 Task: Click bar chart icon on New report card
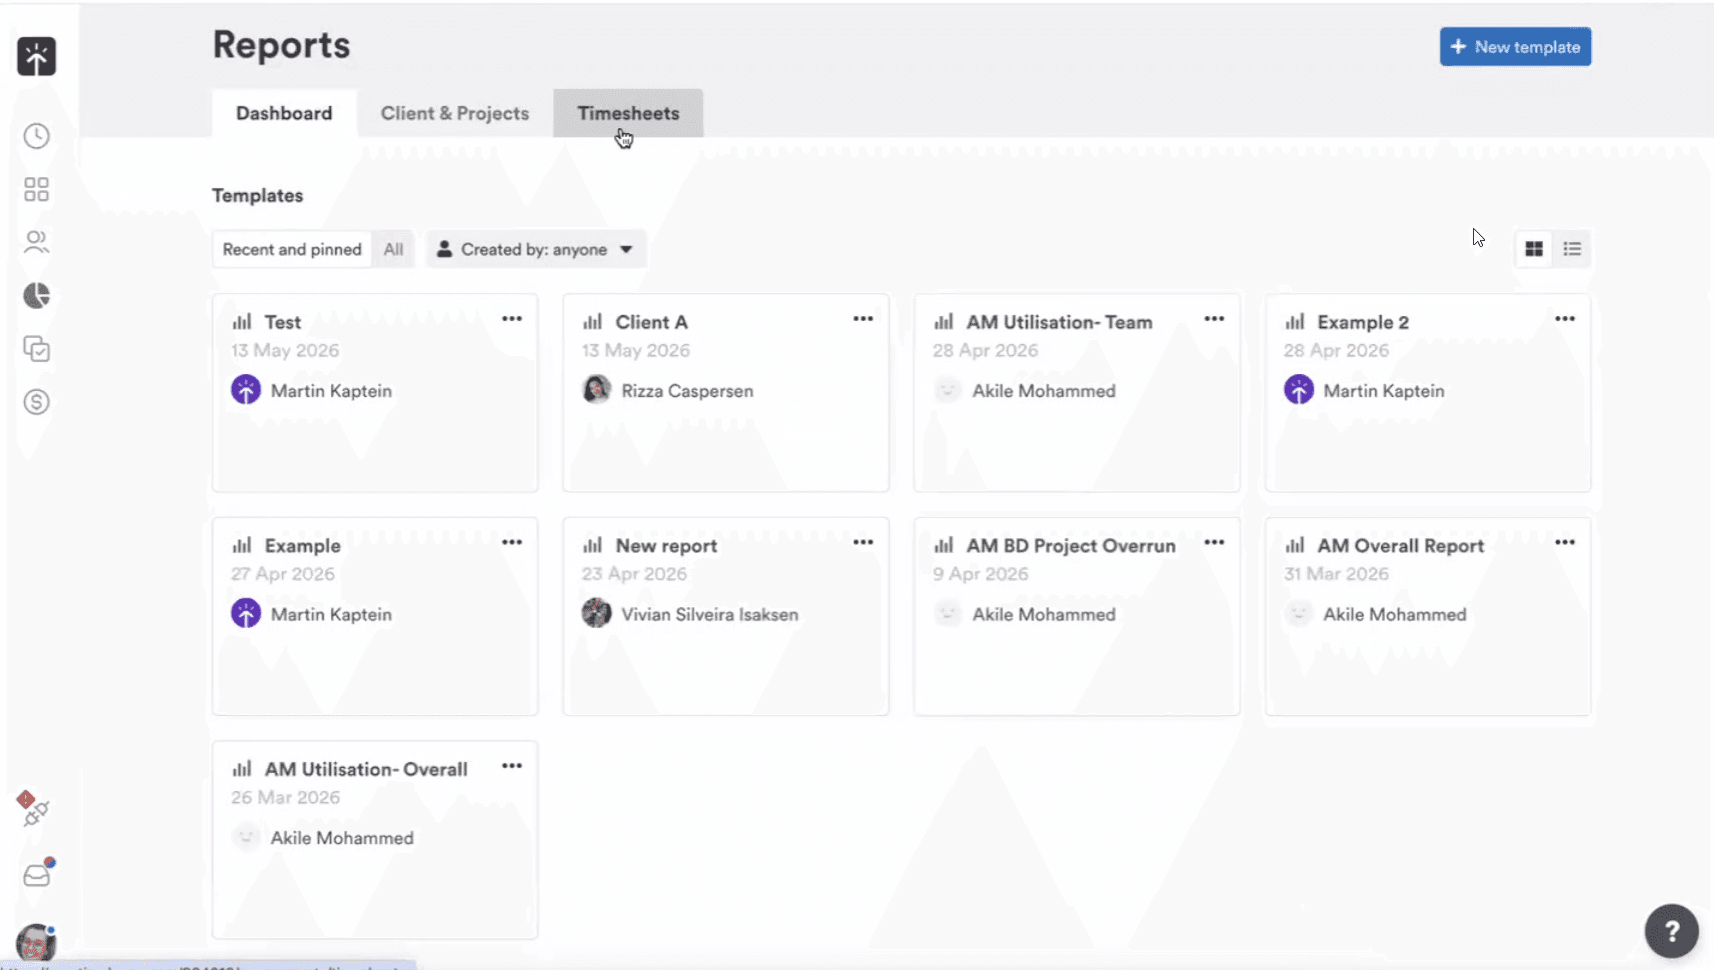(x=593, y=545)
